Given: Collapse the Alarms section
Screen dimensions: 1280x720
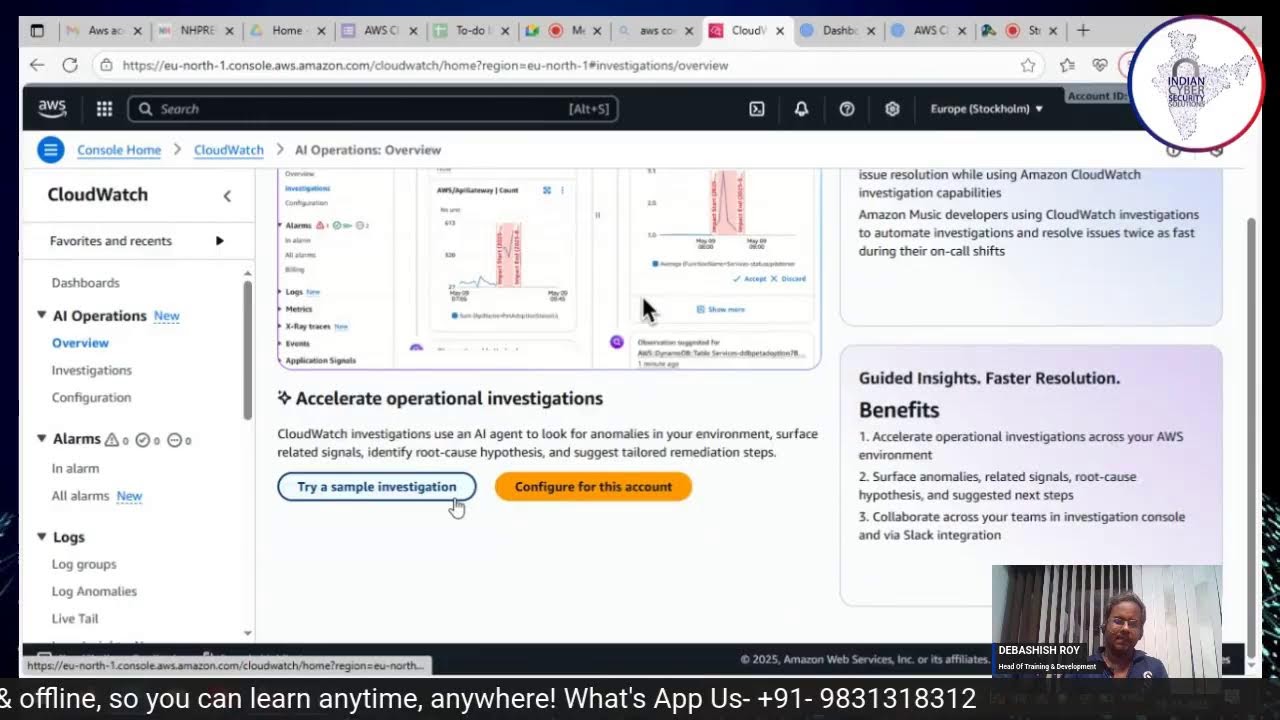Looking at the screenshot, I should coord(42,438).
